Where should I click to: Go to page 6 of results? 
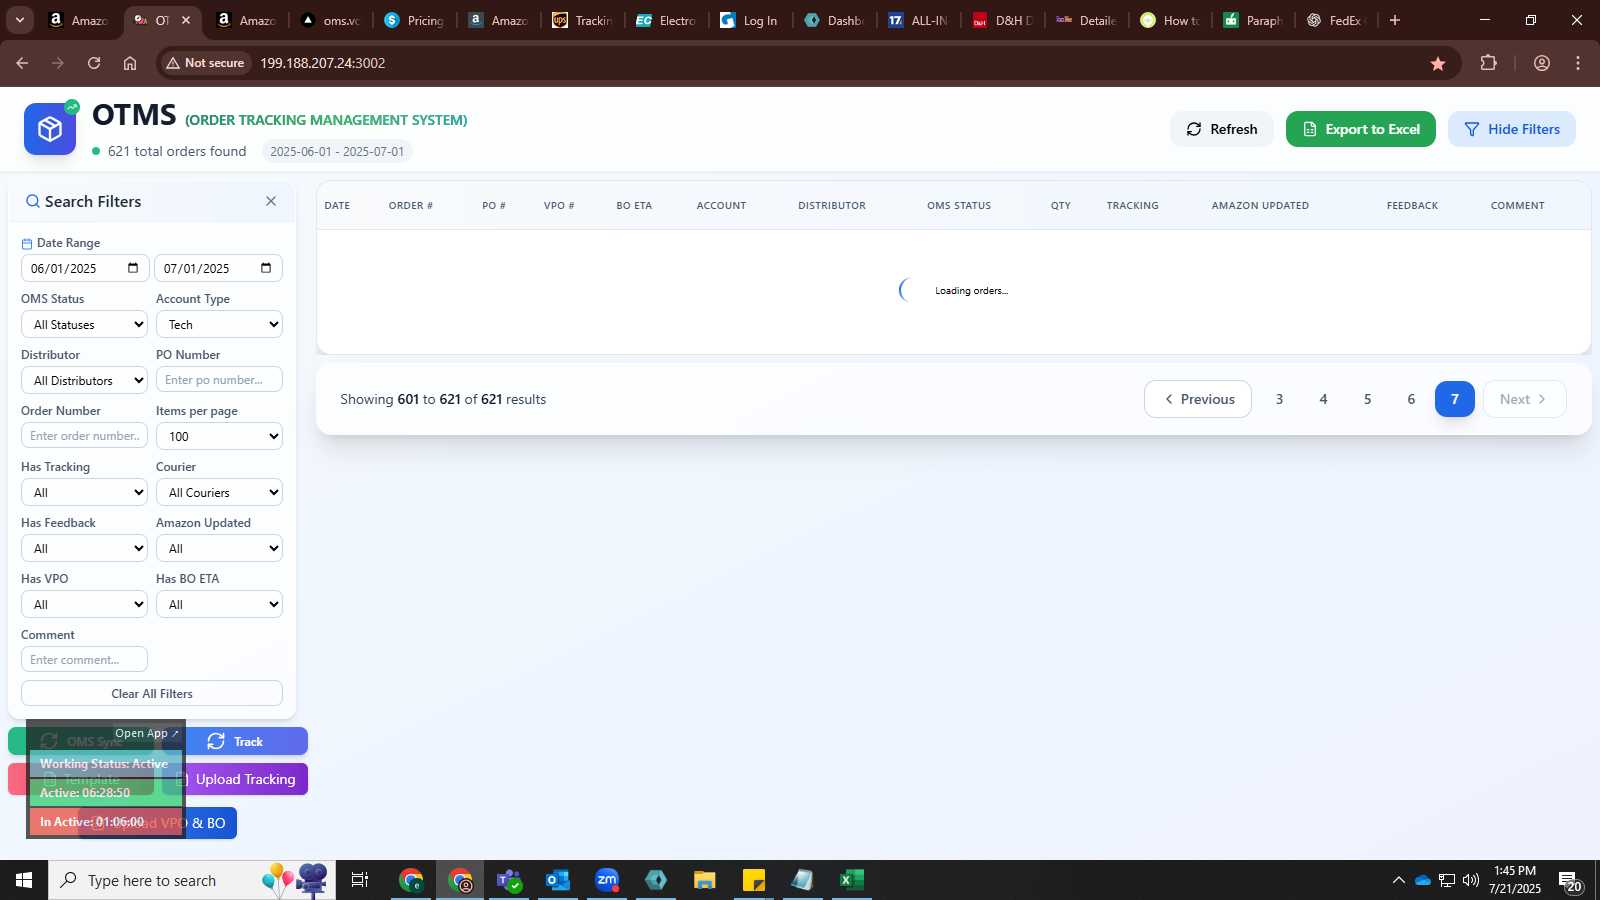[1411, 399]
